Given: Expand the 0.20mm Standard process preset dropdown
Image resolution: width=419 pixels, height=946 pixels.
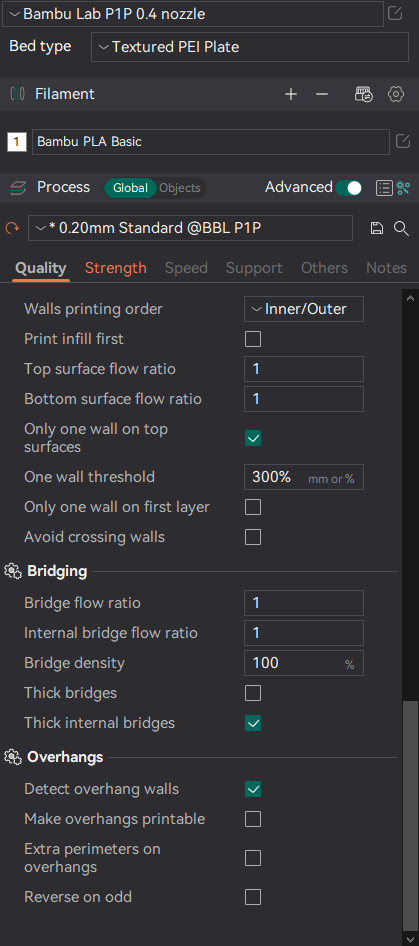Looking at the screenshot, I should 190,228.
